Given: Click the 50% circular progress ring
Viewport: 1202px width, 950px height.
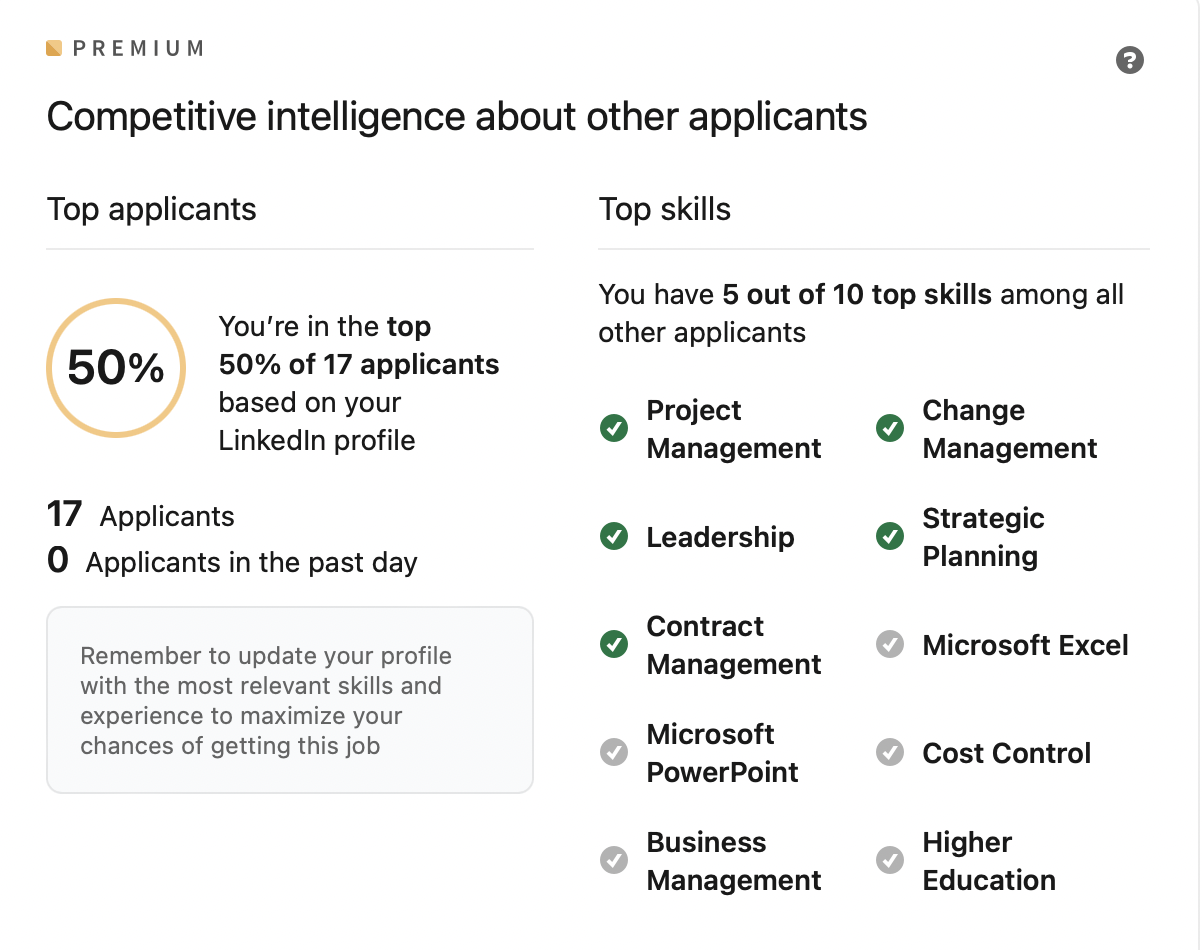Looking at the screenshot, I should pos(116,368).
